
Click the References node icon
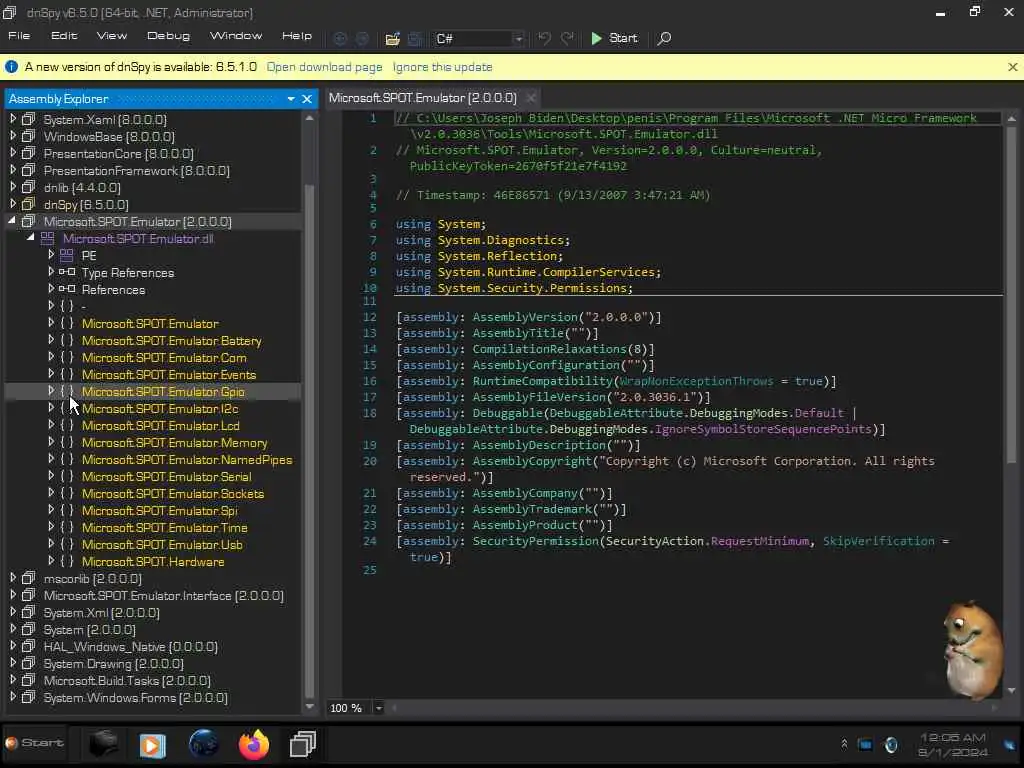click(x=67, y=289)
